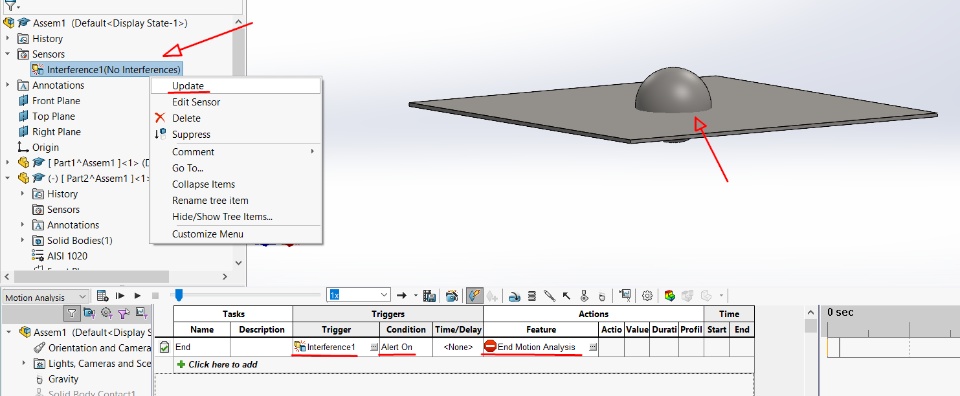The width and height of the screenshot is (960, 396).
Task: Click the <None> Time/Delay cell
Action: pyautogui.click(x=458, y=347)
